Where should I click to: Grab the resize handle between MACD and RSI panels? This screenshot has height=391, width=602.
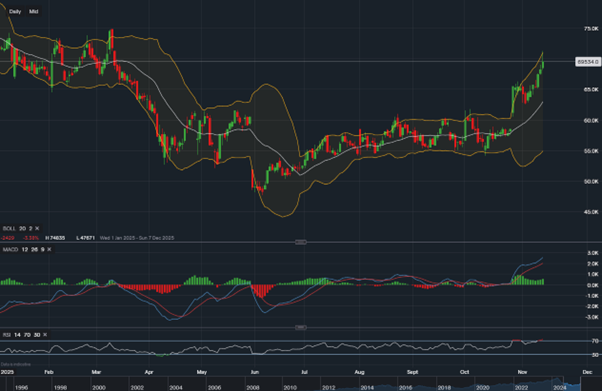301,328
